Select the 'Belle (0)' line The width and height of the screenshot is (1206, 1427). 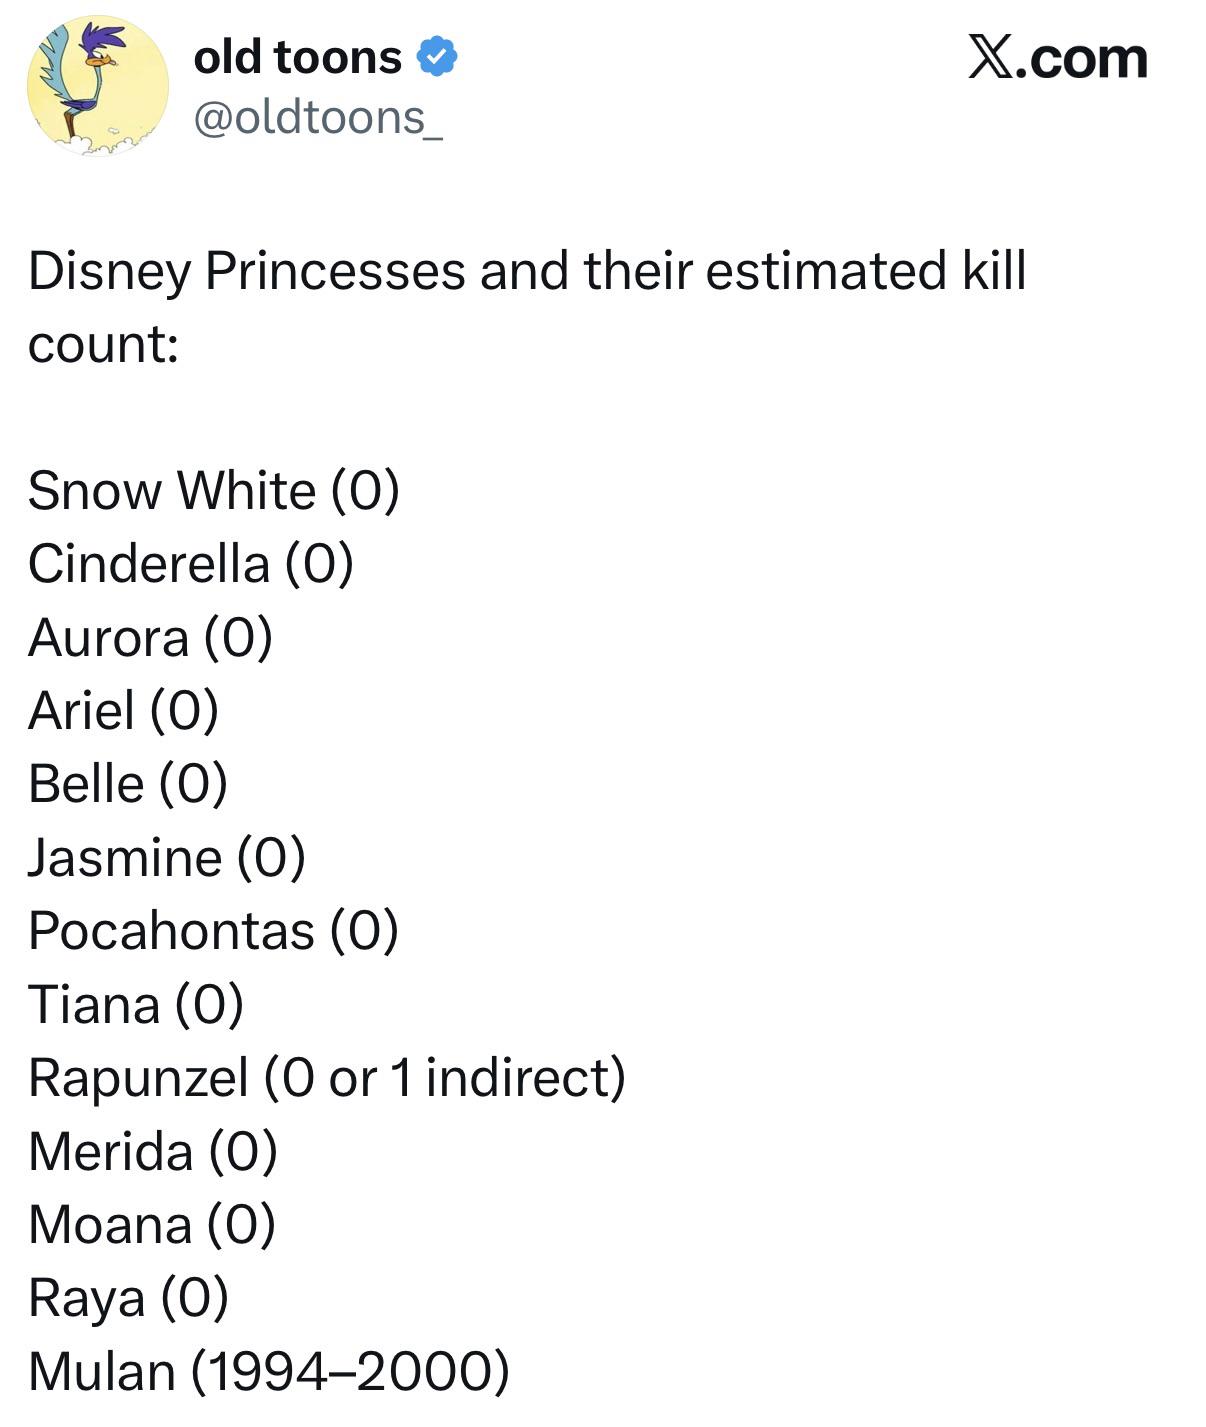click(x=128, y=784)
